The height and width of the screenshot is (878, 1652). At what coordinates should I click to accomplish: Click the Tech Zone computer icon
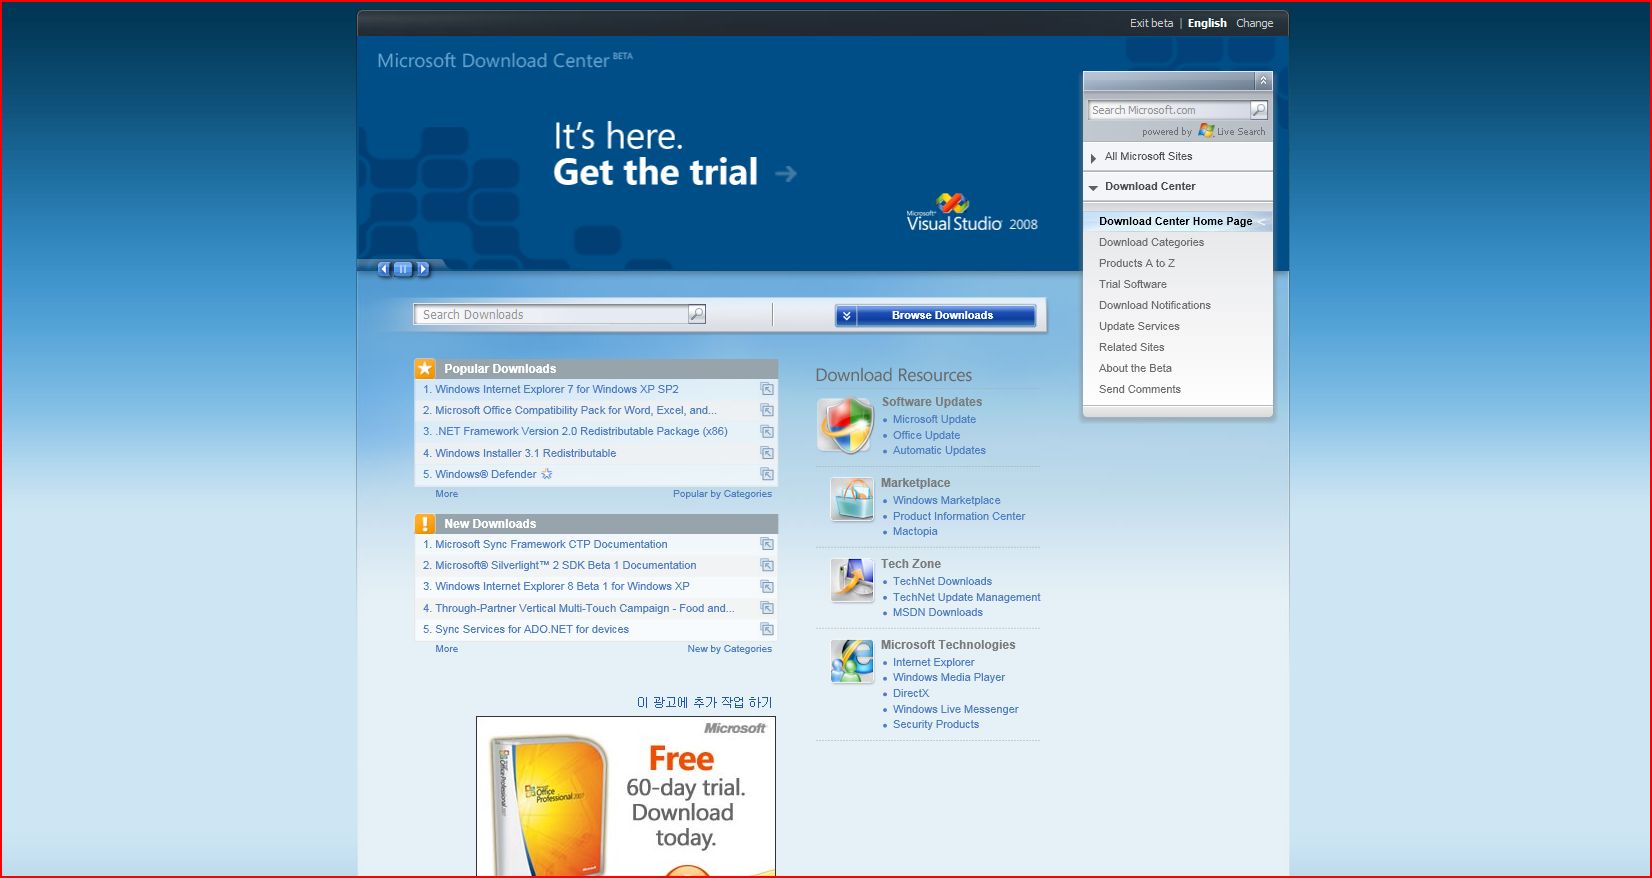tap(852, 580)
